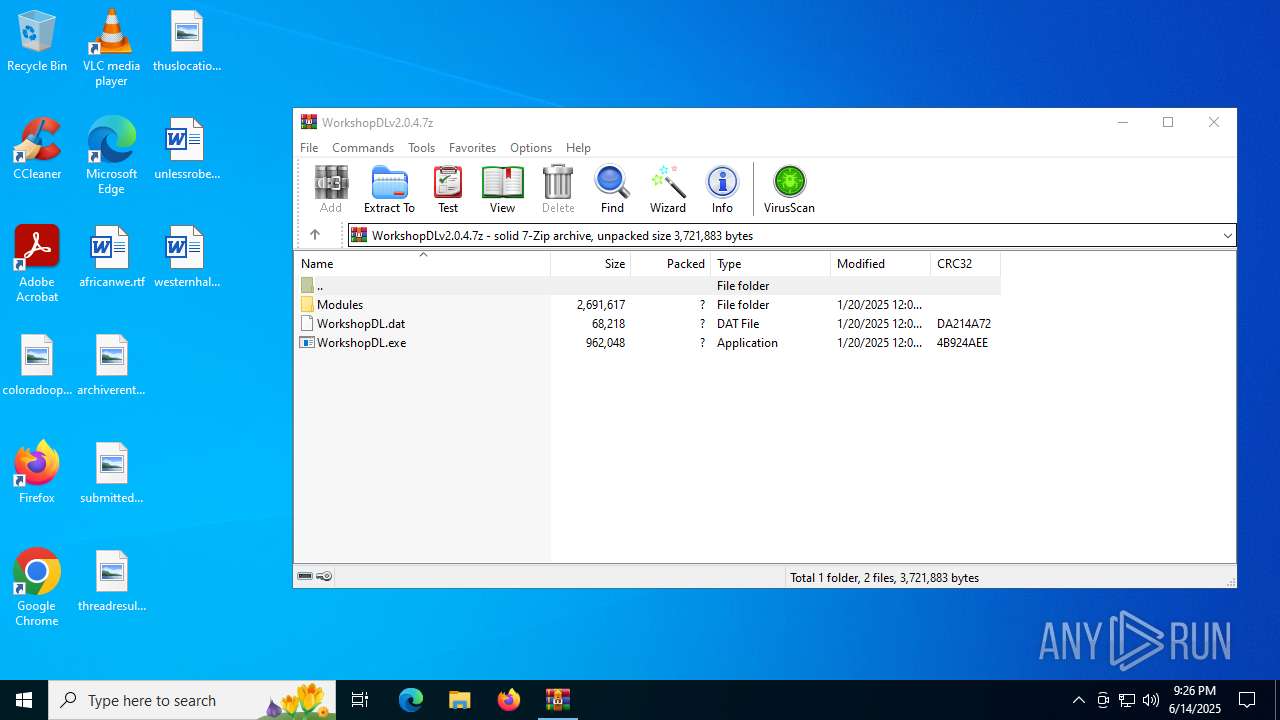Viewport: 1280px width, 720px height.
Task: Select the Modules folder row
Action: (647, 304)
